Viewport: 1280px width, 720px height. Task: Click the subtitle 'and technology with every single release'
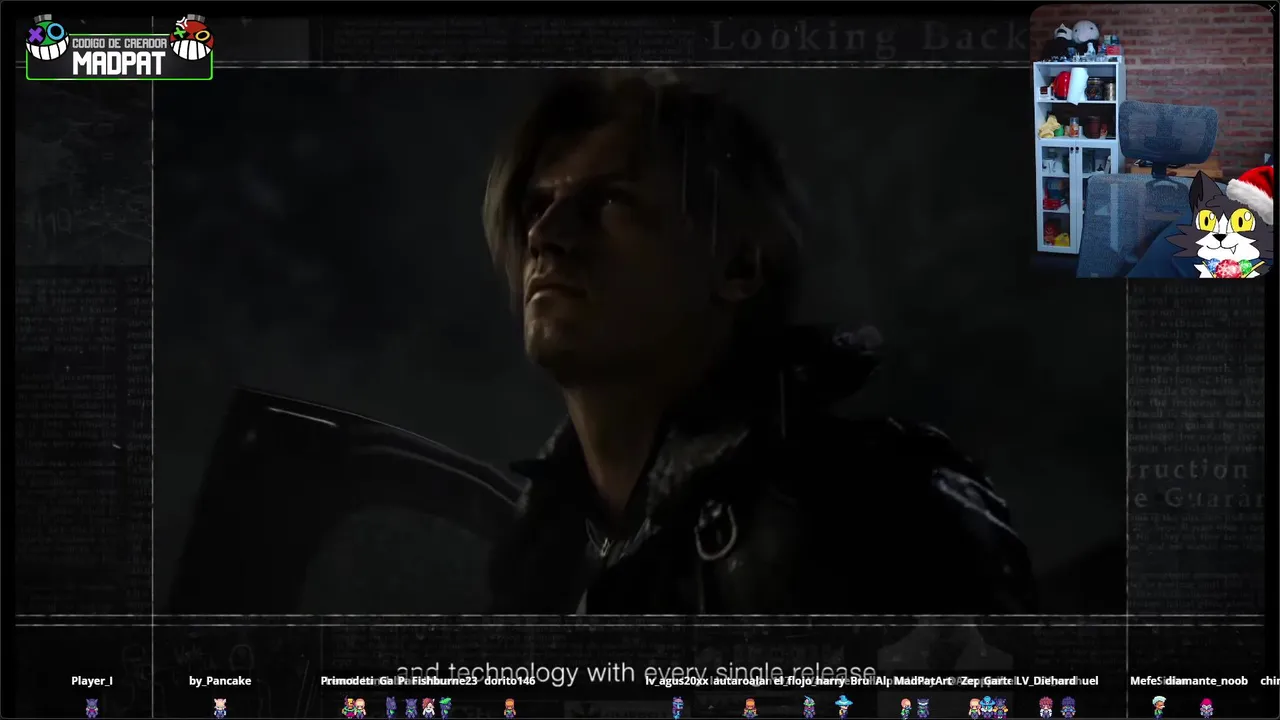point(636,673)
